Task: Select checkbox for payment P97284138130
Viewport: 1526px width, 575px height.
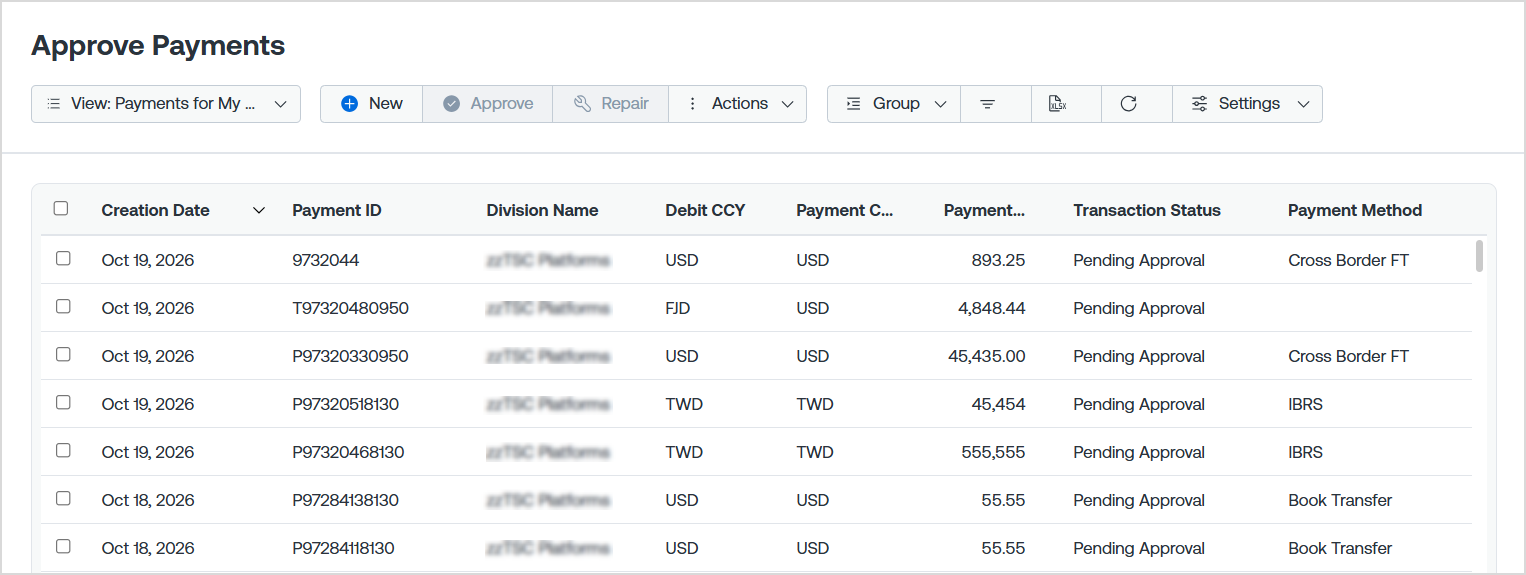Action: point(63,498)
